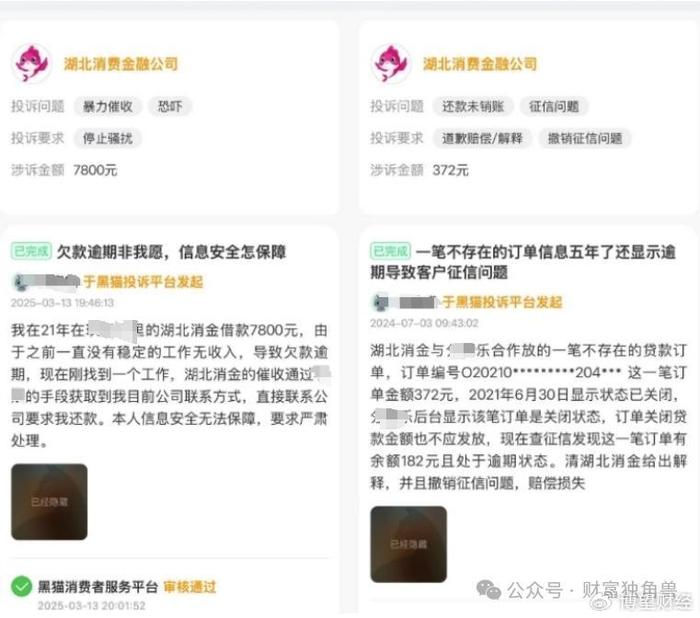Open the left complaint's hidden image thumbnail

click(x=49, y=502)
